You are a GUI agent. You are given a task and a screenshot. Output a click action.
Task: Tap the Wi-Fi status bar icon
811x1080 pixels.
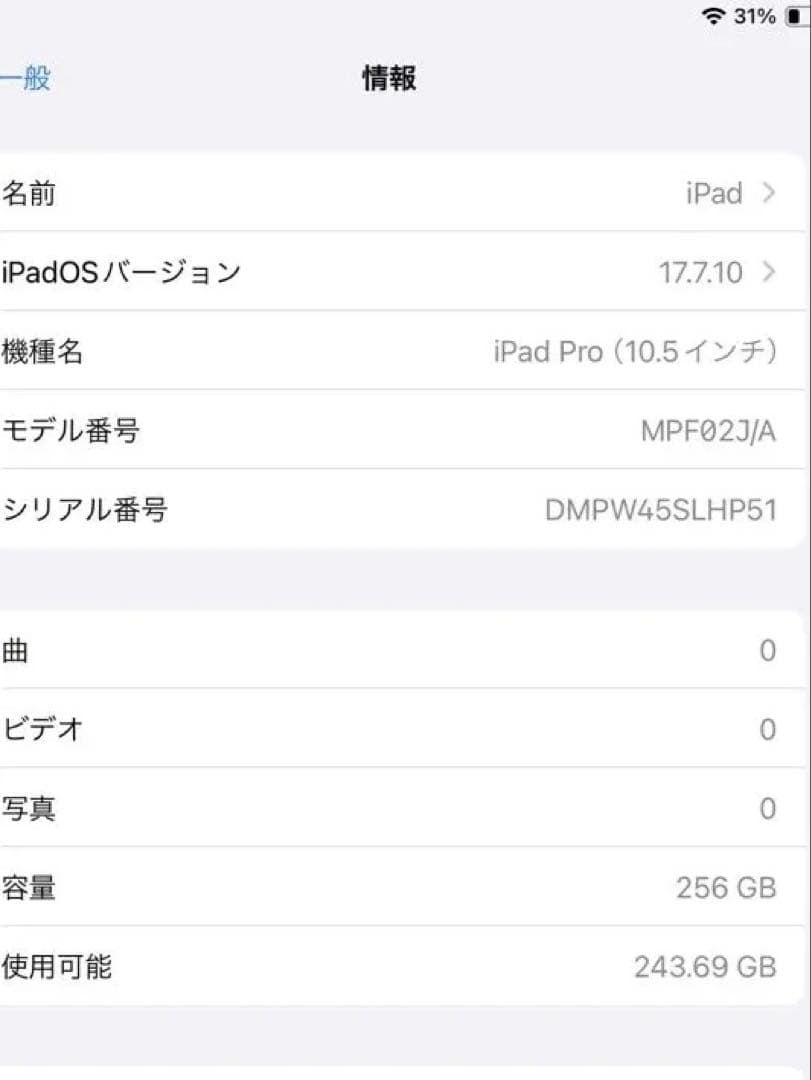(x=713, y=16)
